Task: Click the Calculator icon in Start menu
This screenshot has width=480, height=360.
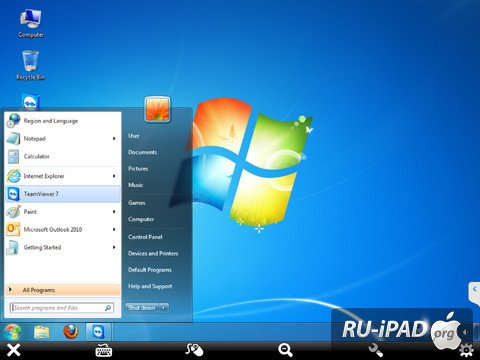Action: [13, 156]
